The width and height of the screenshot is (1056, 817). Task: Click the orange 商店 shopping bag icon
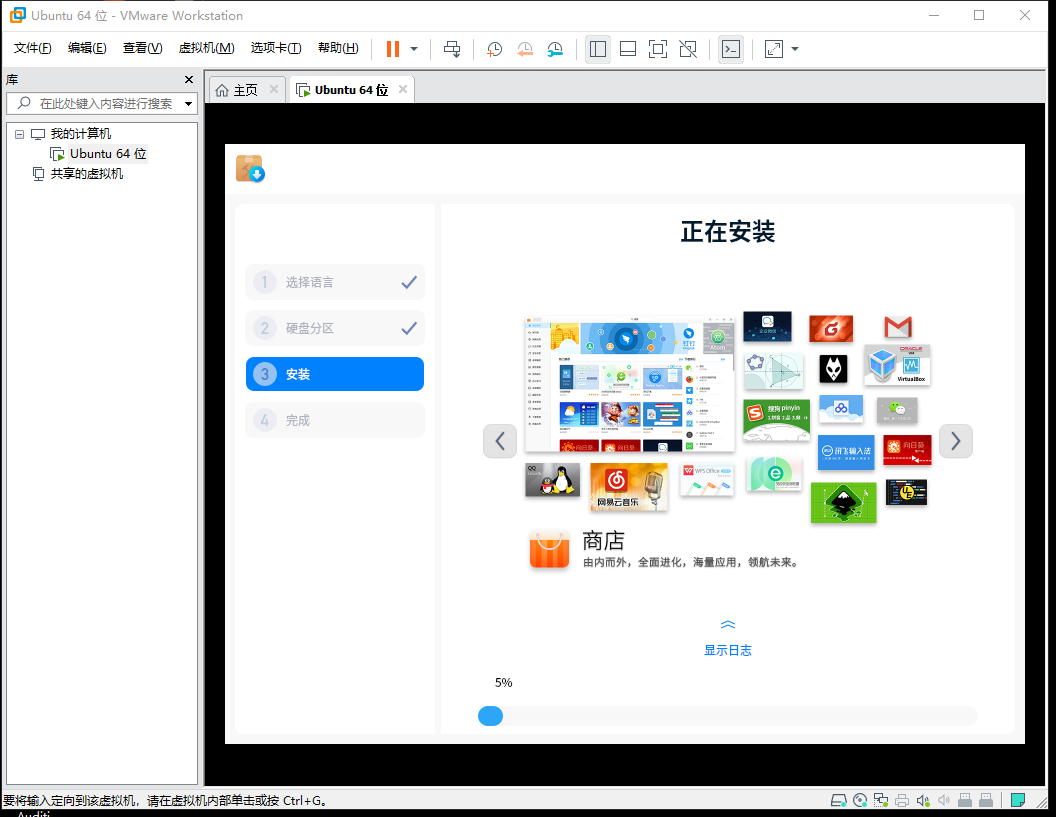pyautogui.click(x=550, y=550)
